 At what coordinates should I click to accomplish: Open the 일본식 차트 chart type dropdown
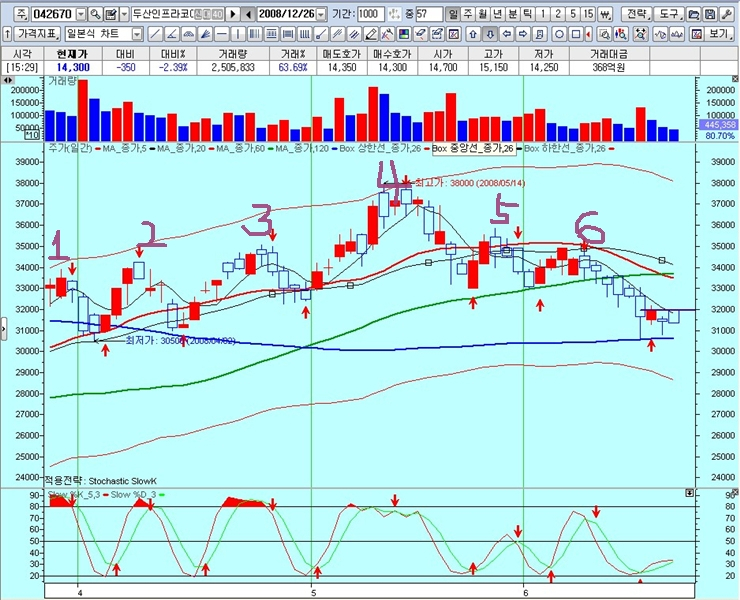[137, 34]
